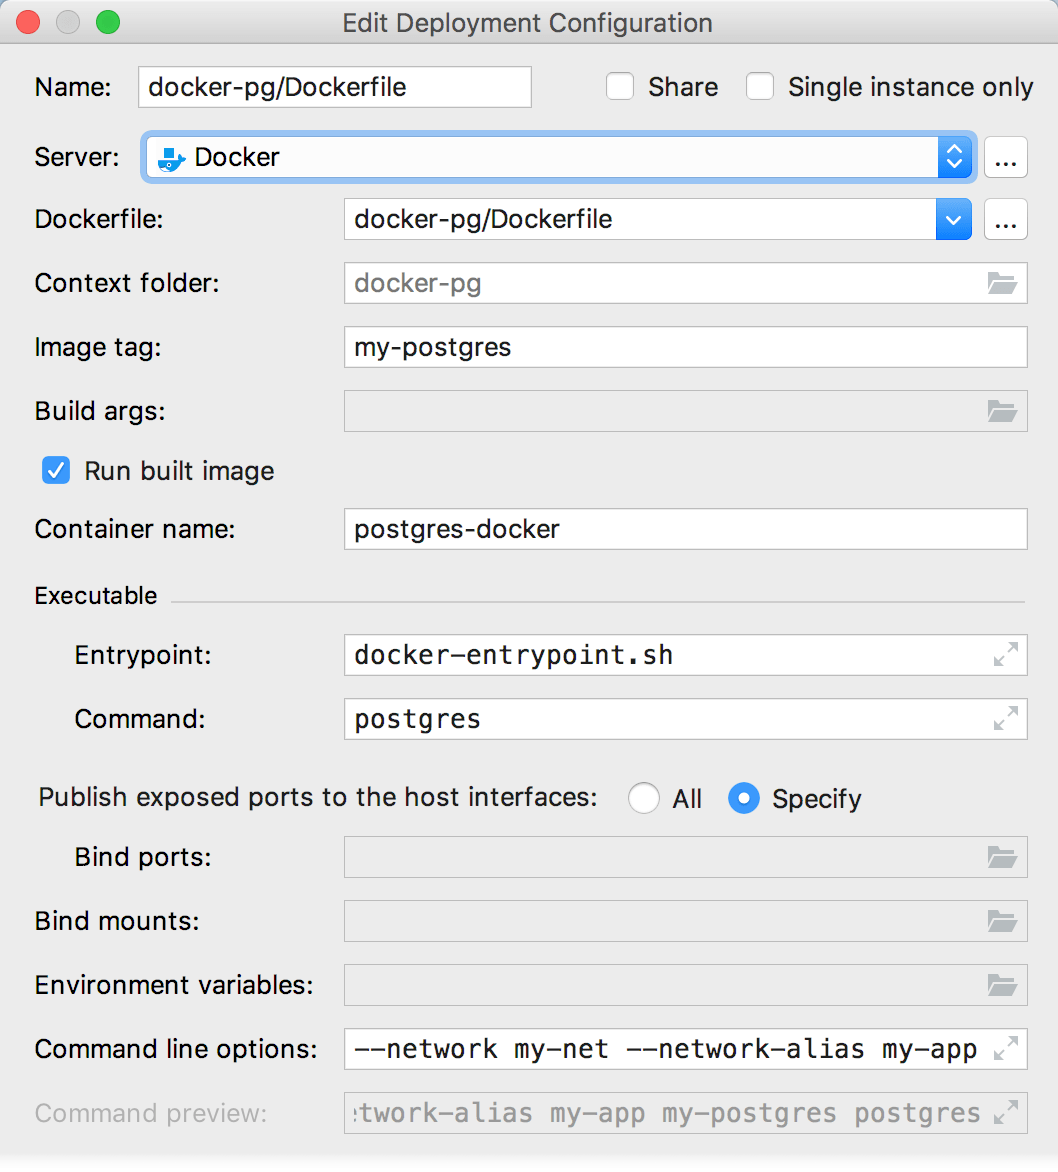Click the Command text field
Image resolution: width=1058 pixels, height=1172 pixels.
coord(686,719)
